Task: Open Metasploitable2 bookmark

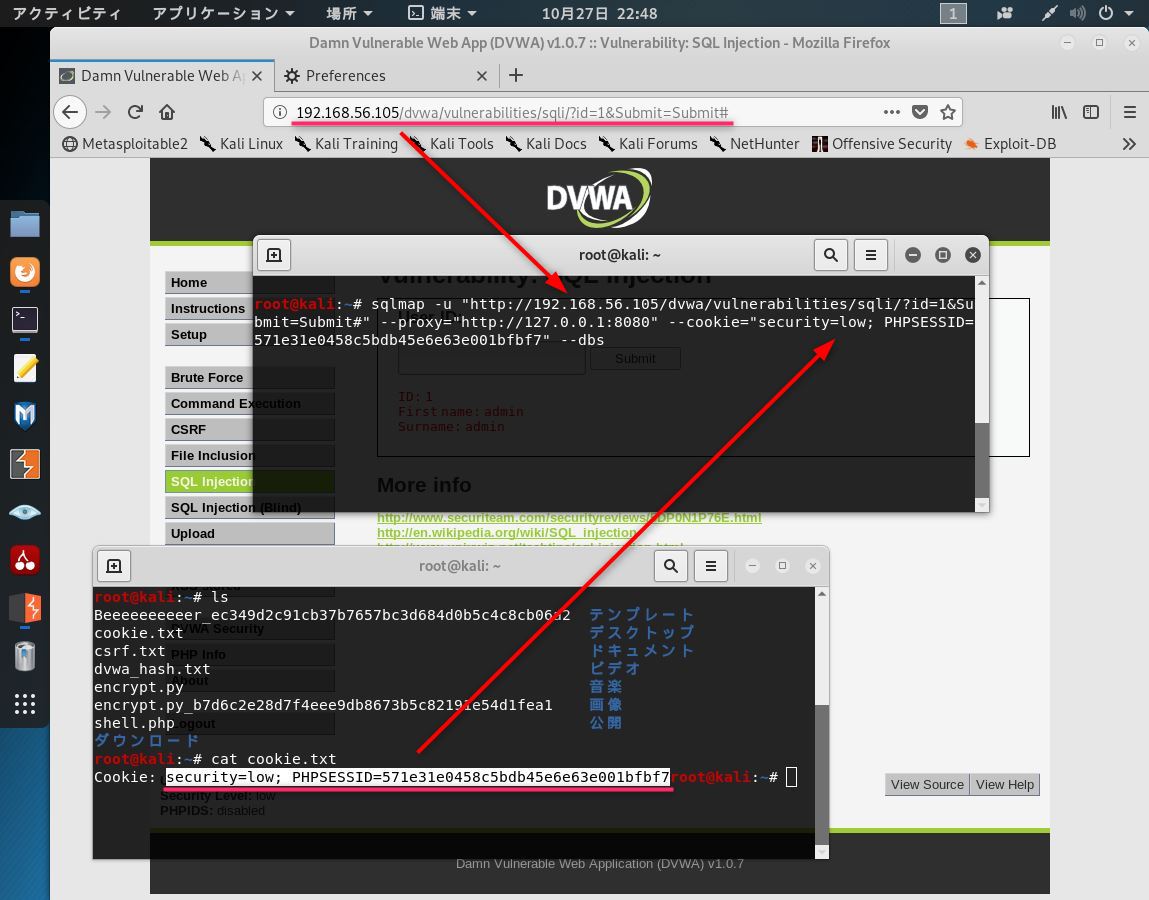Action: pos(125,144)
